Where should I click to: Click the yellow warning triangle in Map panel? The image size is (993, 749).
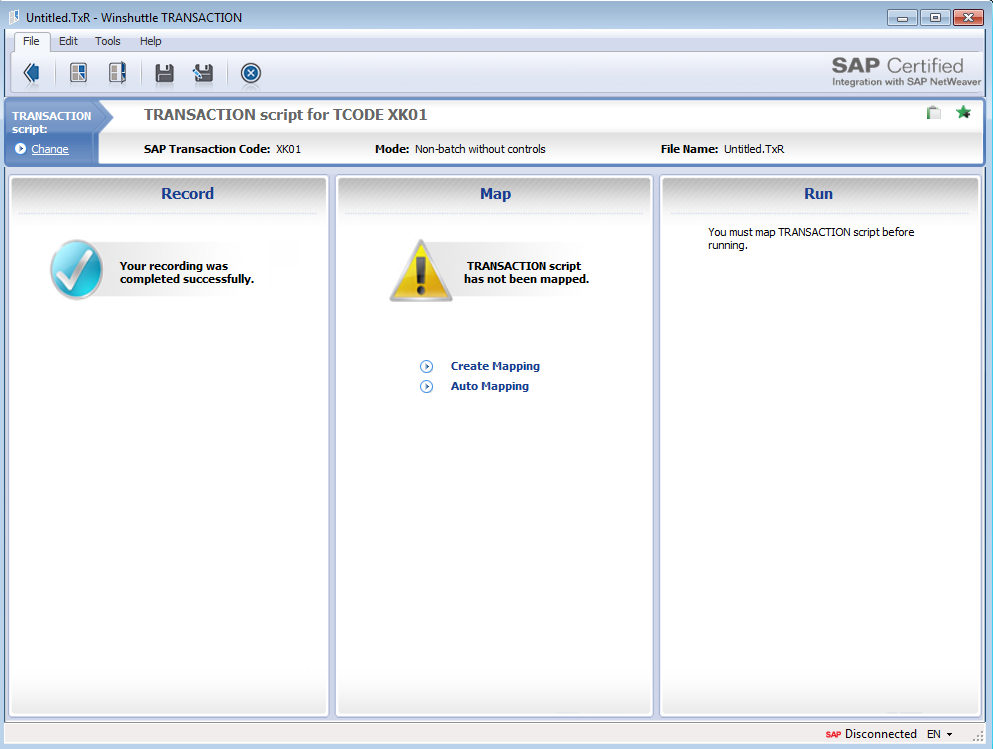point(421,271)
